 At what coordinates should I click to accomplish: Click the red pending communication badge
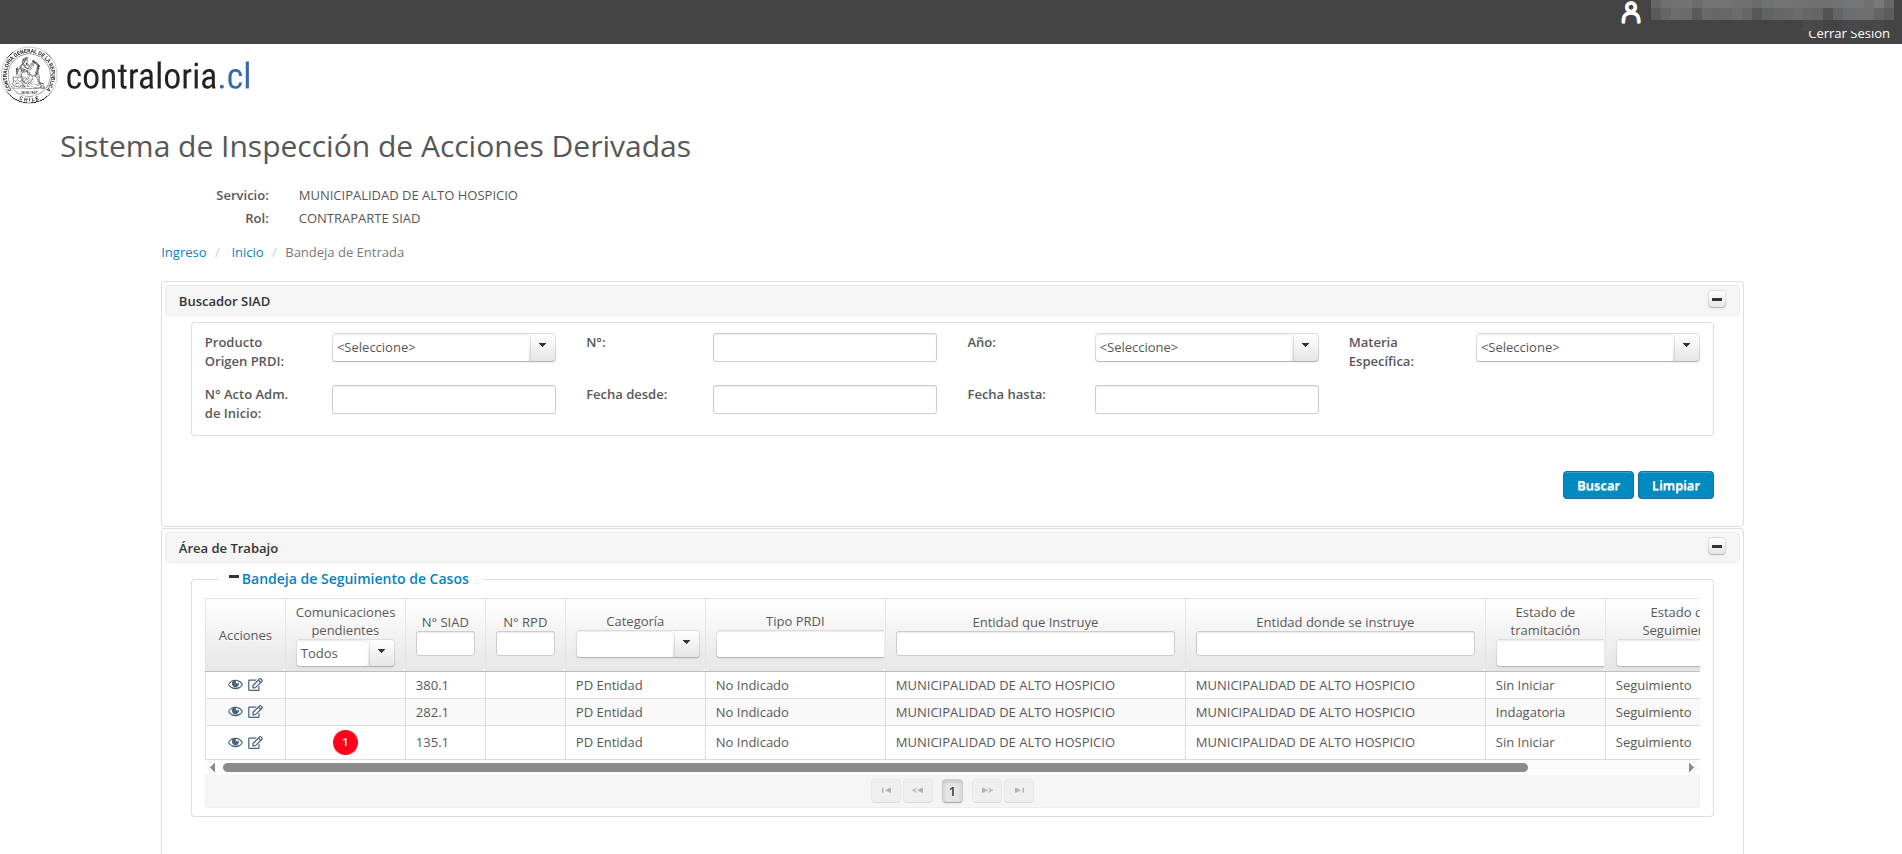(x=345, y=743)
